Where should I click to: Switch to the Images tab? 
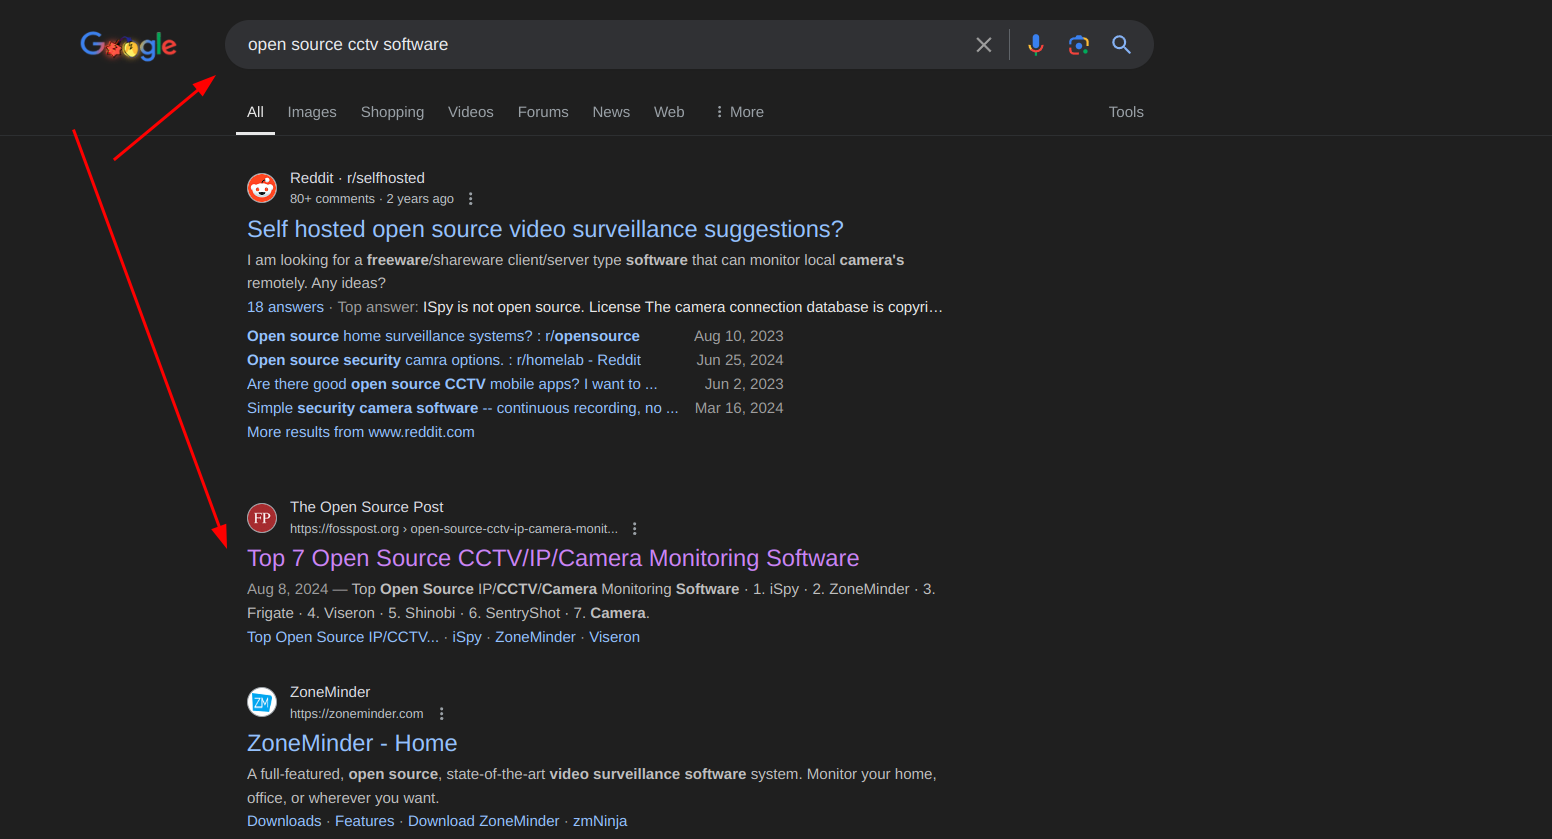click(x=312, y=112)
